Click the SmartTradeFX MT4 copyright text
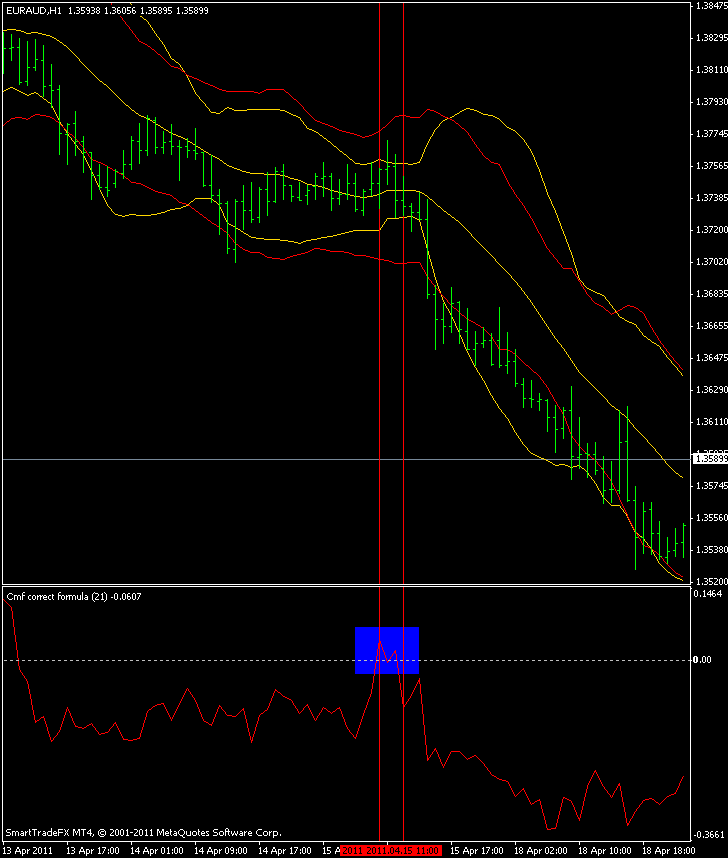The image size is (728, 858). pyautogui.click(x=143, y=832)
